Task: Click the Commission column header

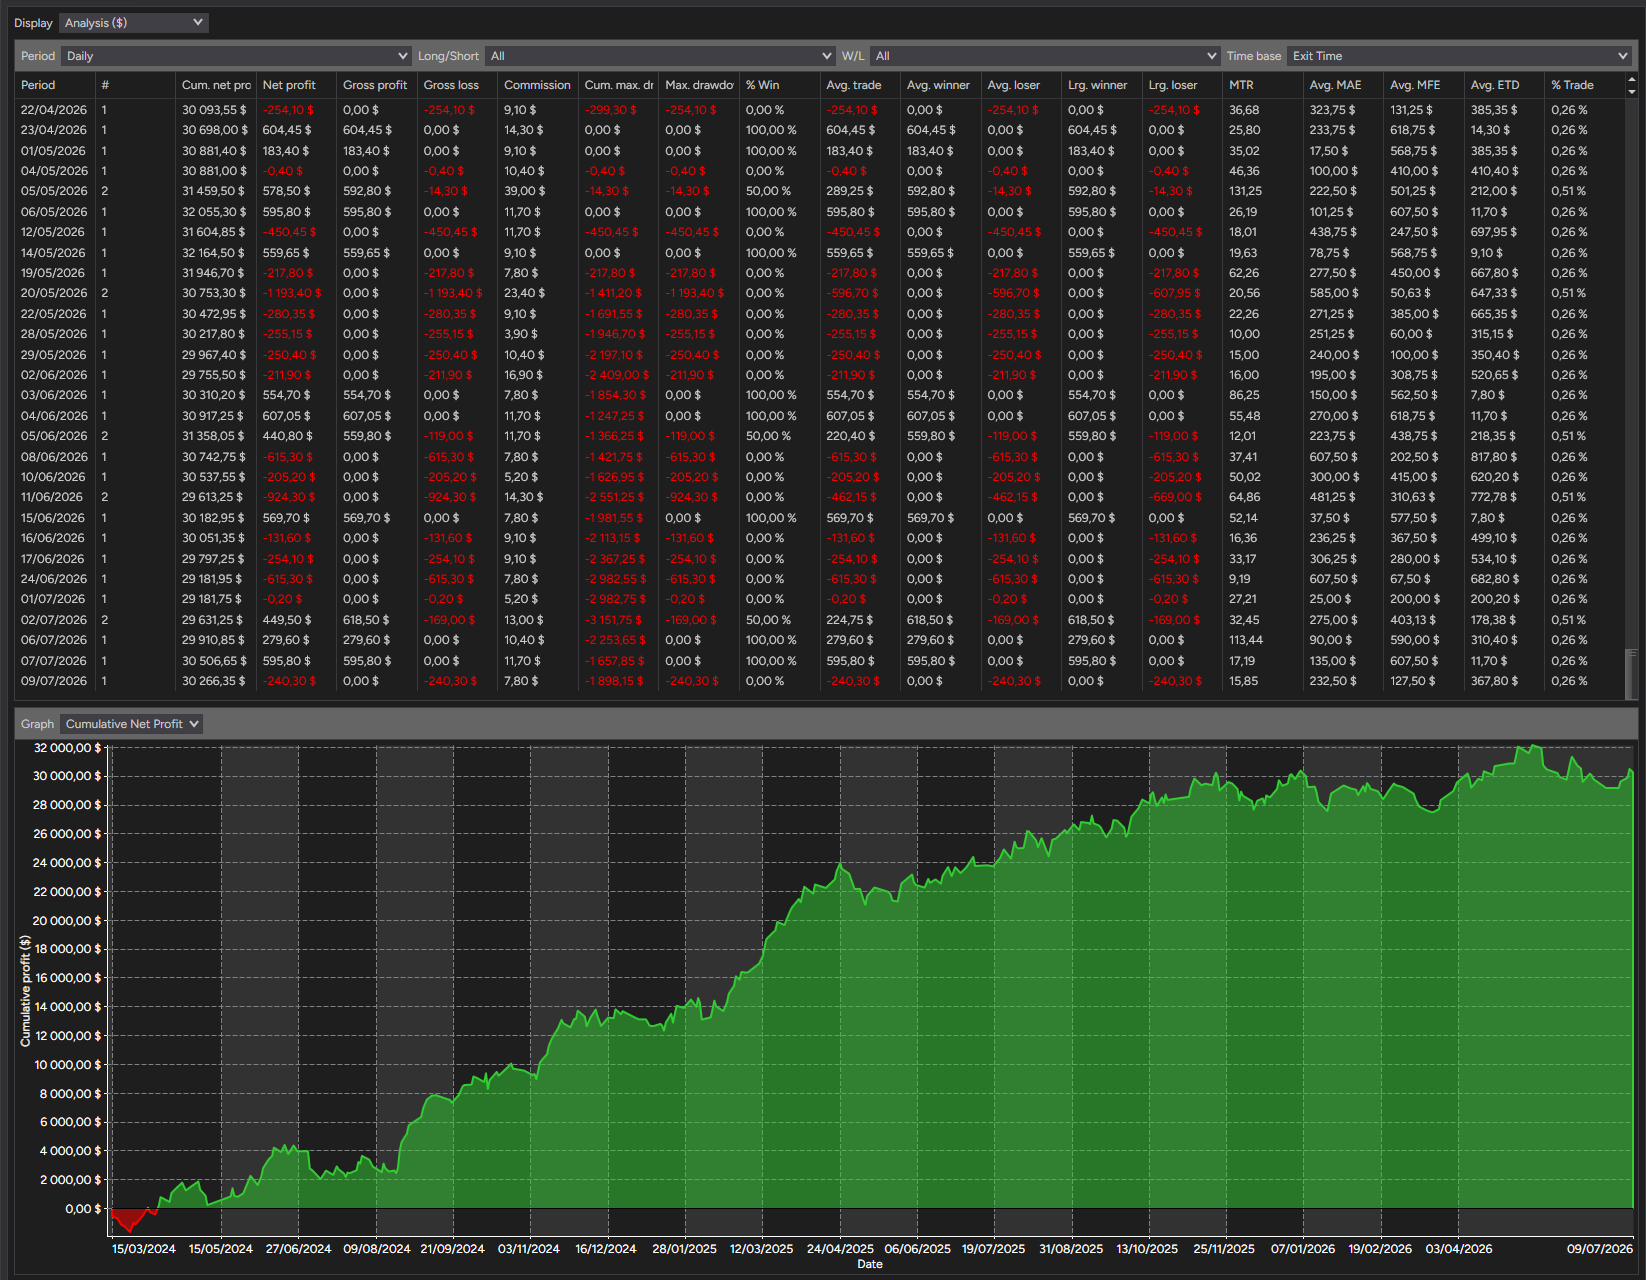Action: 538,85
